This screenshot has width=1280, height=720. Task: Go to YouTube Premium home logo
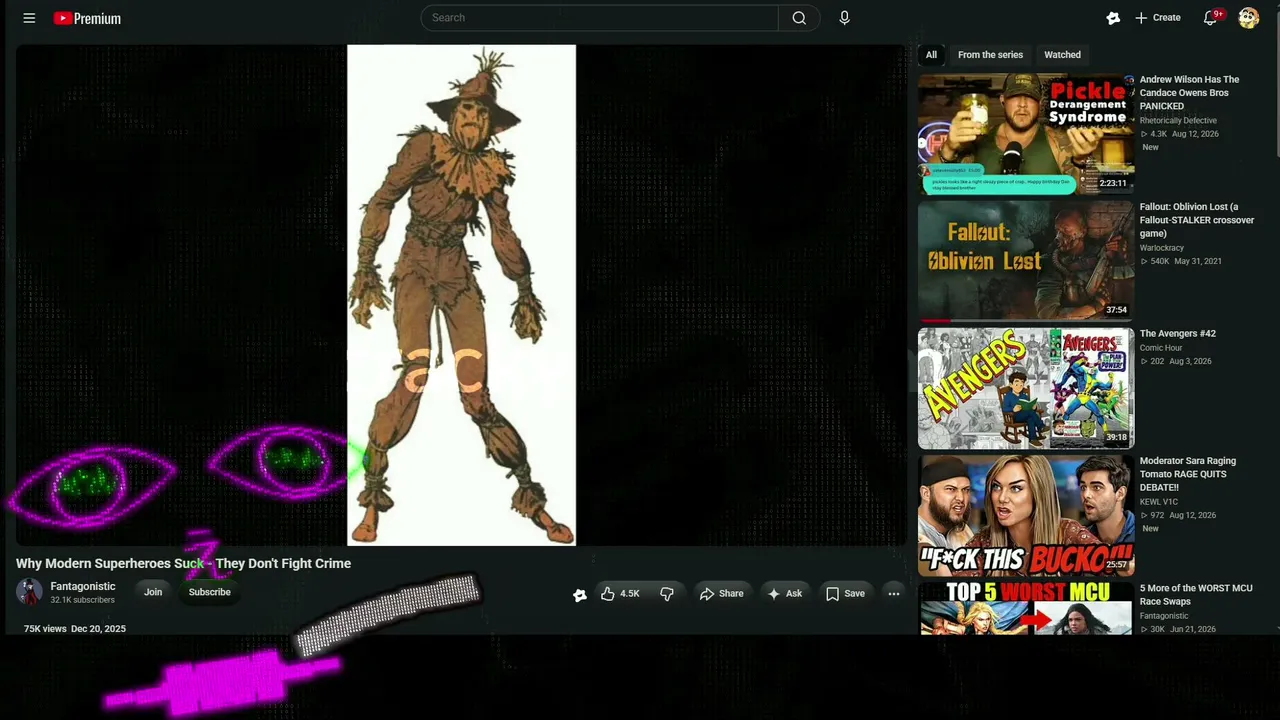pos(88,18)
